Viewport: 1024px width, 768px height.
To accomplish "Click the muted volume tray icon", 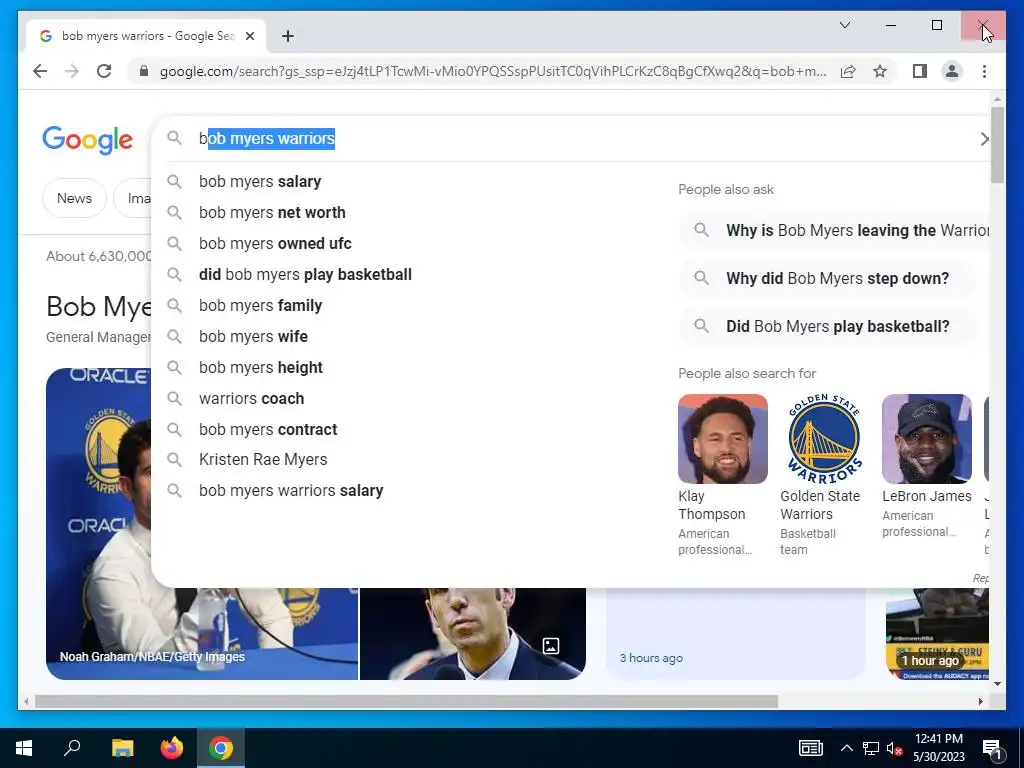I will [x=895, y=748].
